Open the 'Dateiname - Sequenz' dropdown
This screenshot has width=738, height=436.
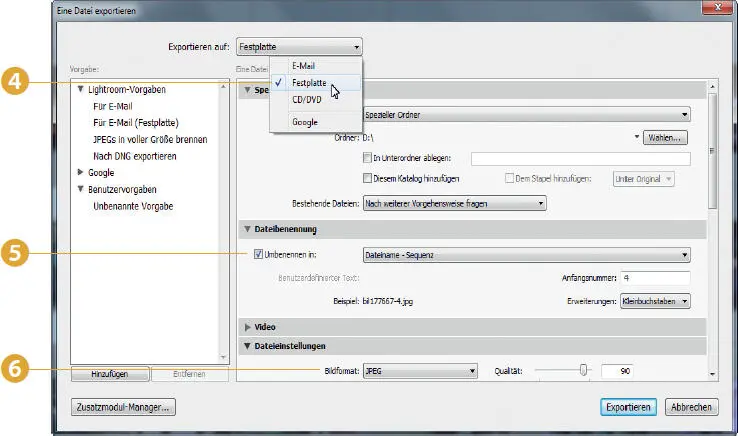[x=527, y=255]
